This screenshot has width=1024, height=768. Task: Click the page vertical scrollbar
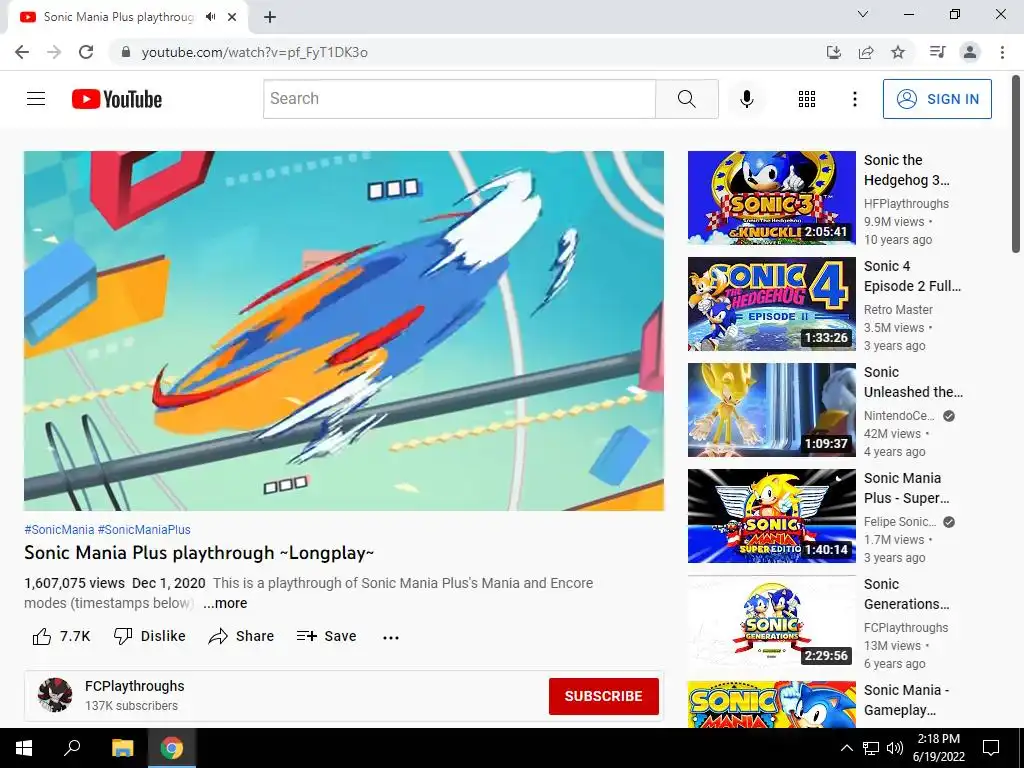tap(1016, 163)
